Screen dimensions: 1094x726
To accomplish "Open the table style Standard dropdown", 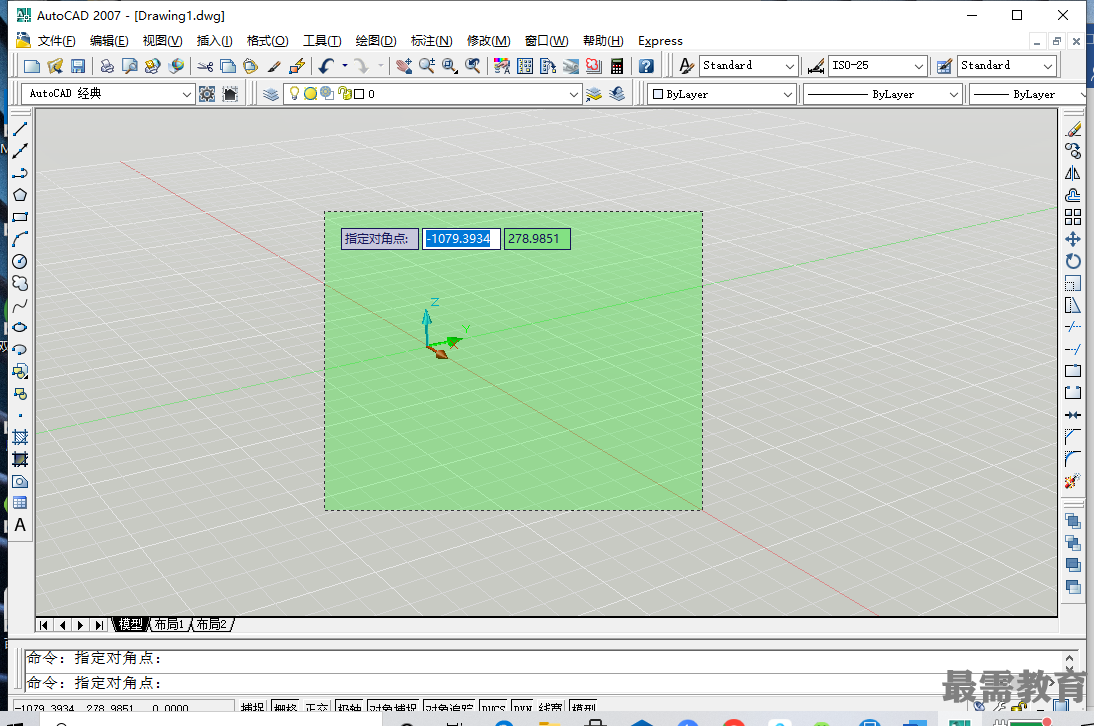I will (x=1048, y=66).
